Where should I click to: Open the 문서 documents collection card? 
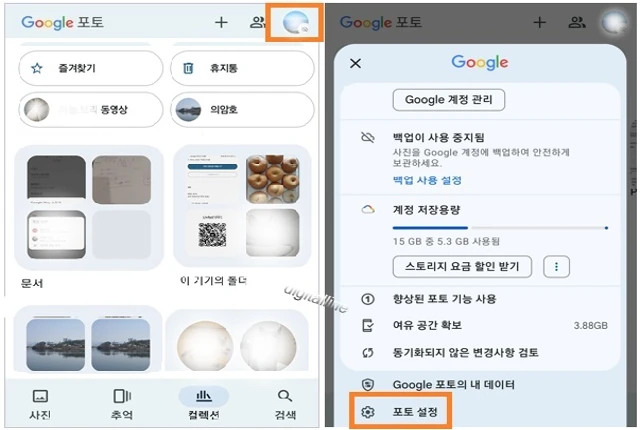[x=89, y=207]
